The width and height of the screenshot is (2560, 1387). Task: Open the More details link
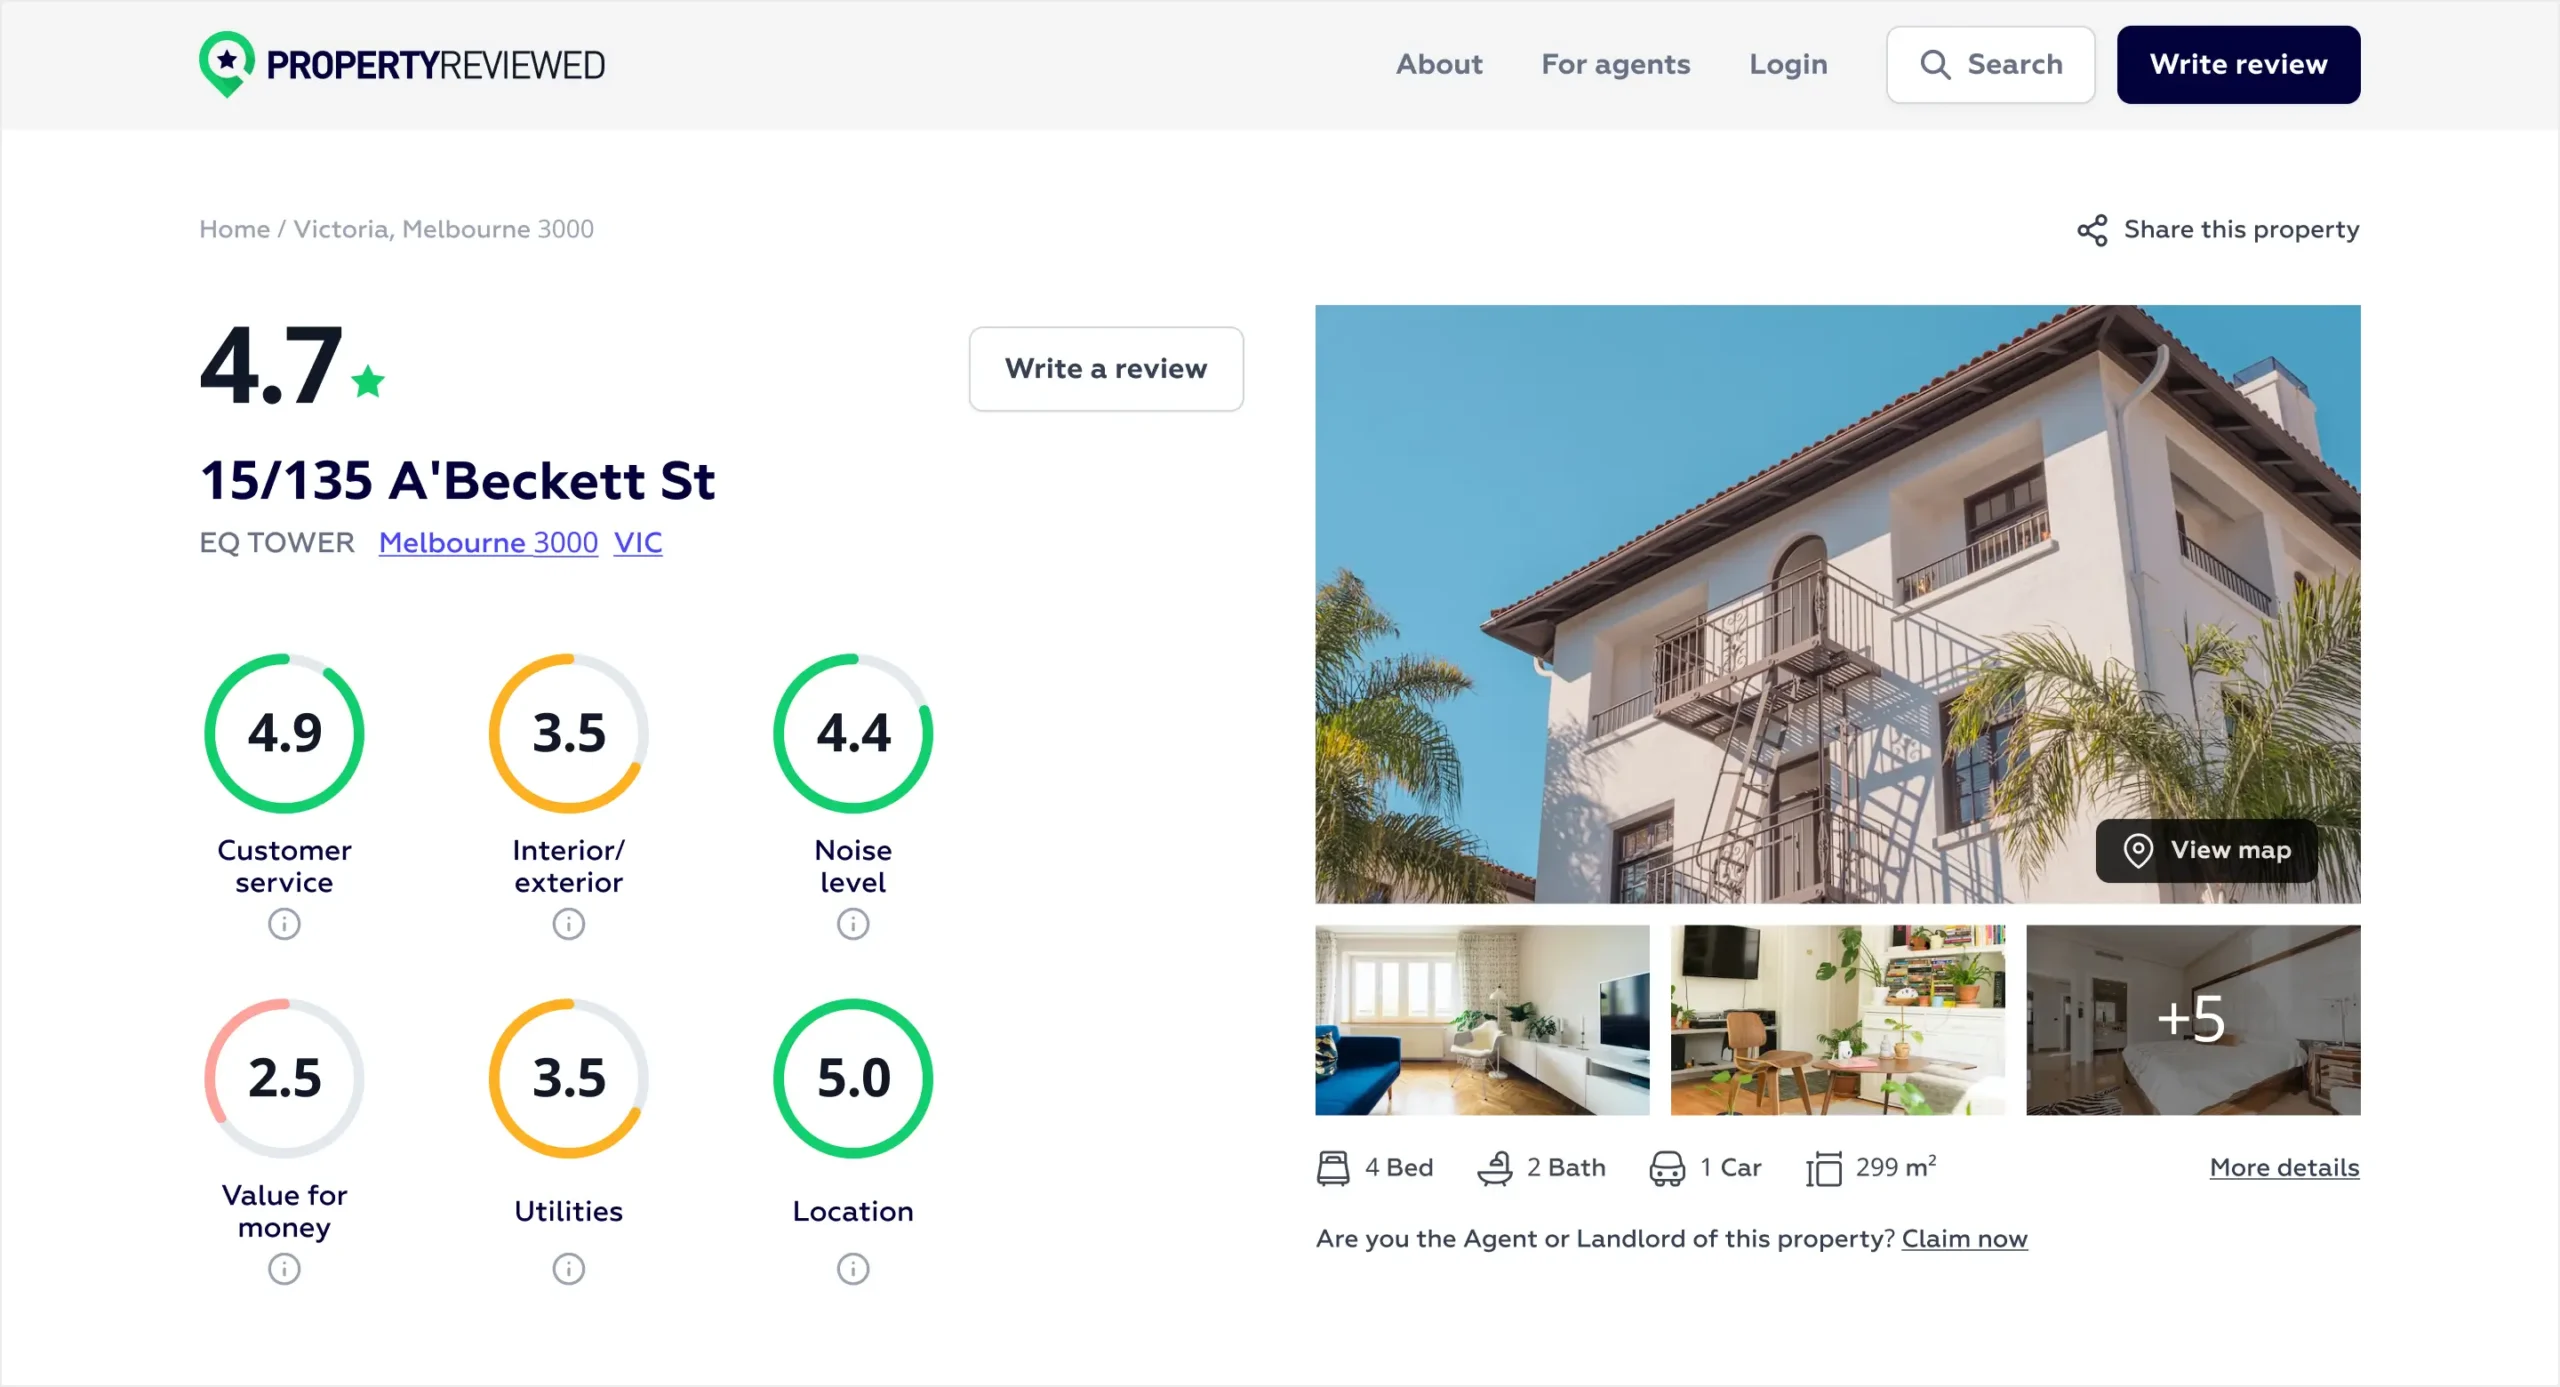point(2284,1167)
